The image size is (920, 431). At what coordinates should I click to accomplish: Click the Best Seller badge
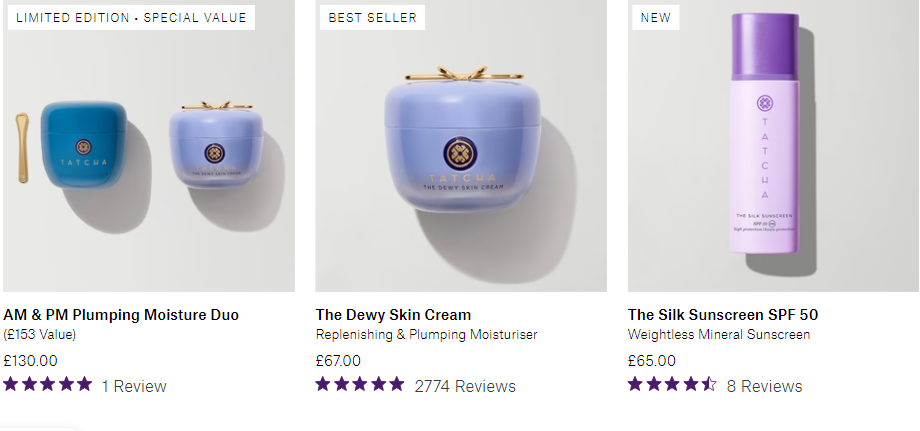point(373,18)
